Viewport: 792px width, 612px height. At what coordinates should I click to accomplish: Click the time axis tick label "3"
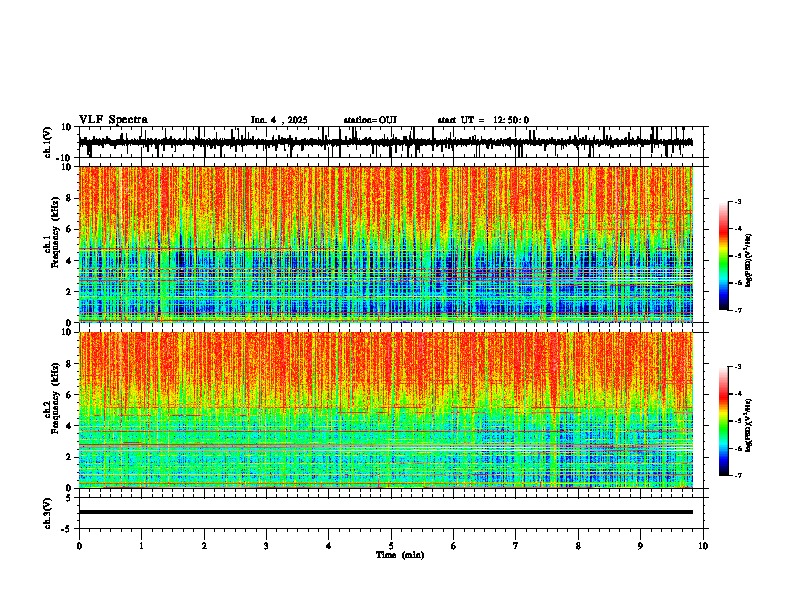pos(266,546)
